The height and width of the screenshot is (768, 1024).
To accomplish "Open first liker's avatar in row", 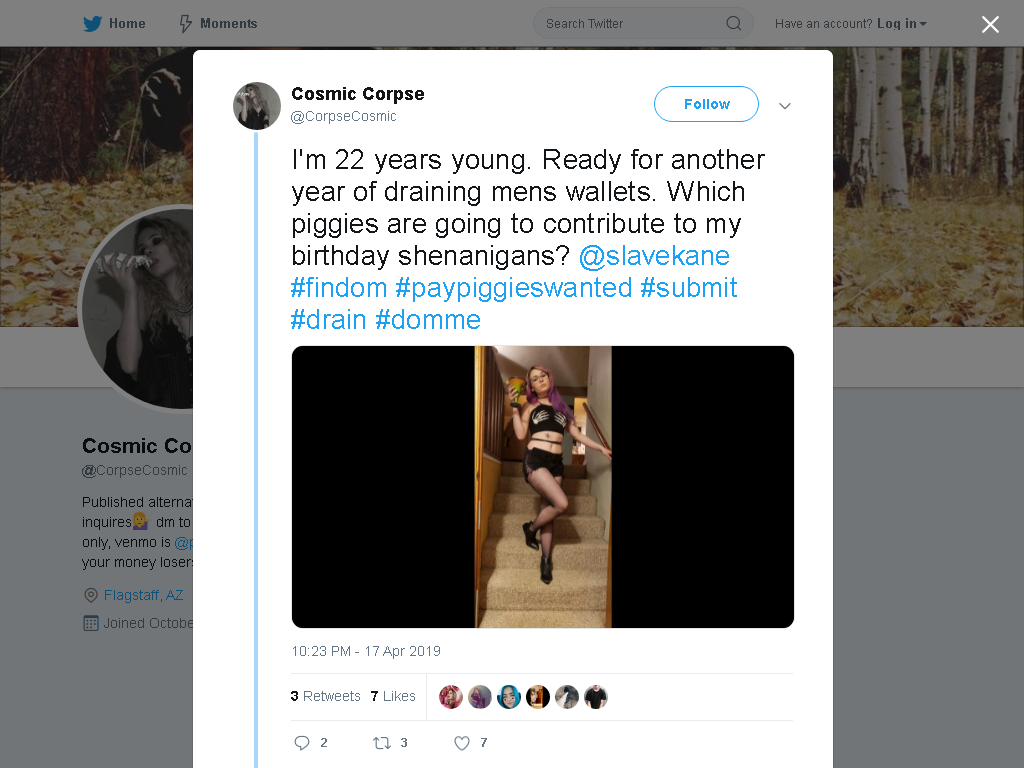I will coord(451,697).
